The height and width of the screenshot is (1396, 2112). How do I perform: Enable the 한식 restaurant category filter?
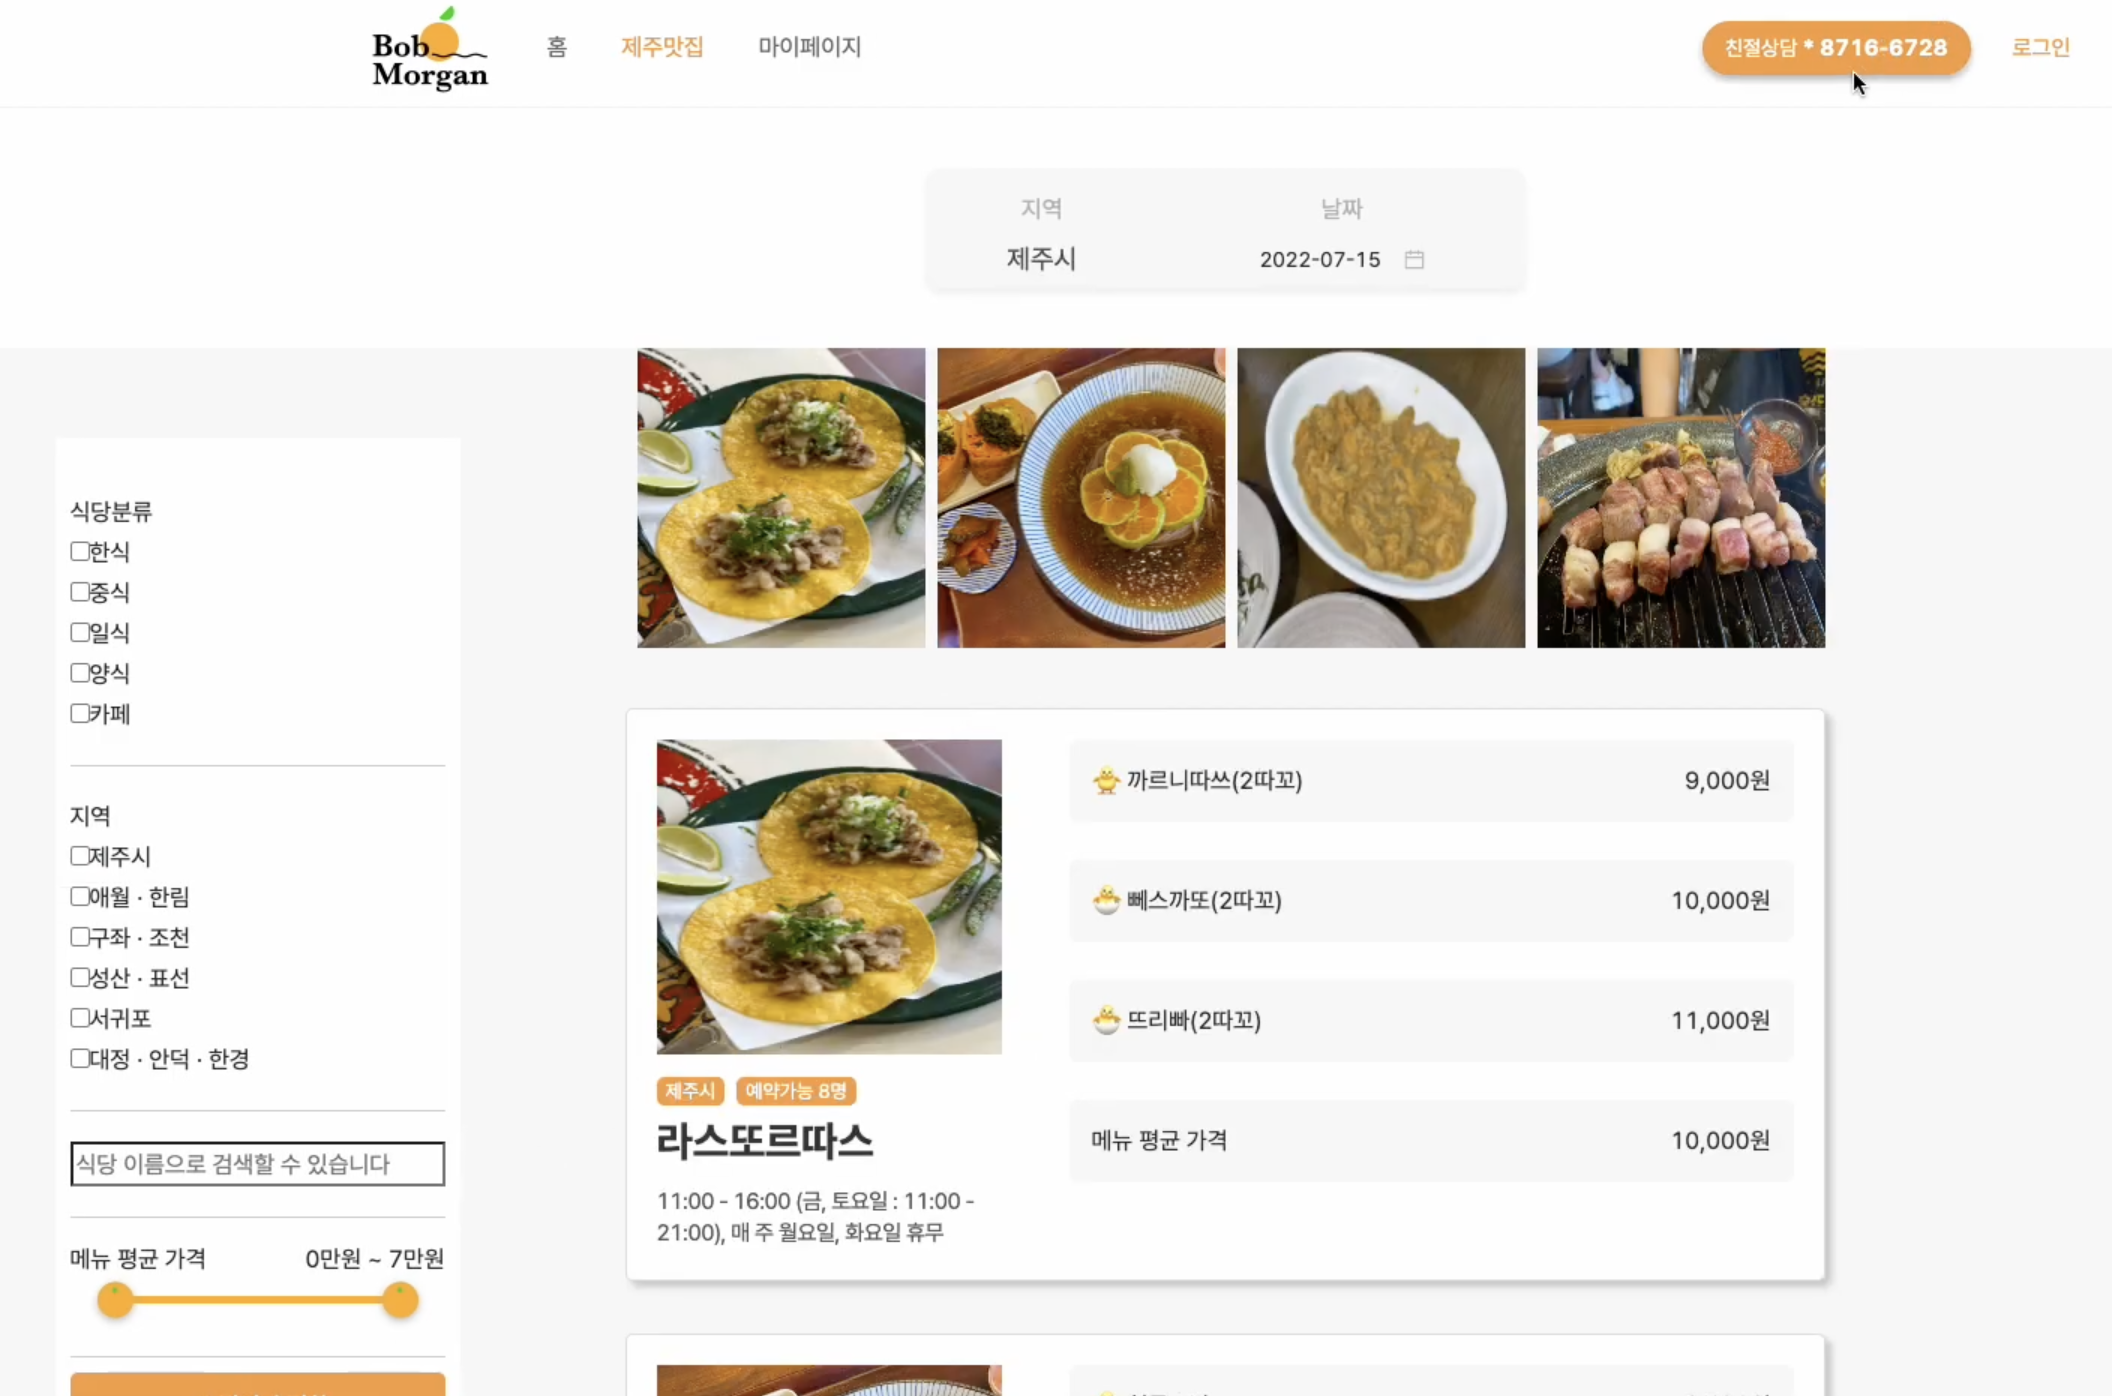tap(79, 551)
